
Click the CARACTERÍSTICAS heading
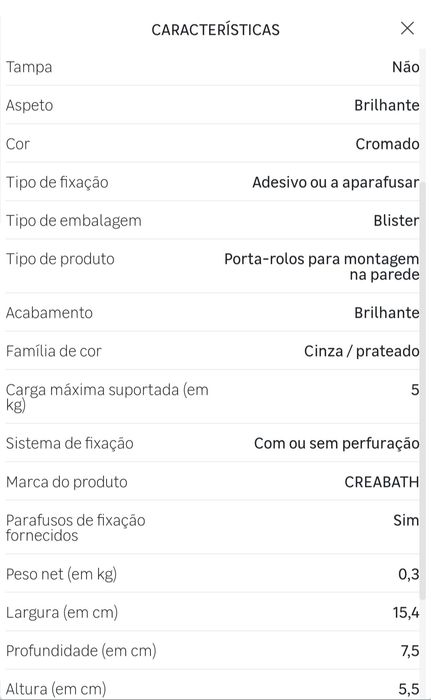[x=215, y=29]
